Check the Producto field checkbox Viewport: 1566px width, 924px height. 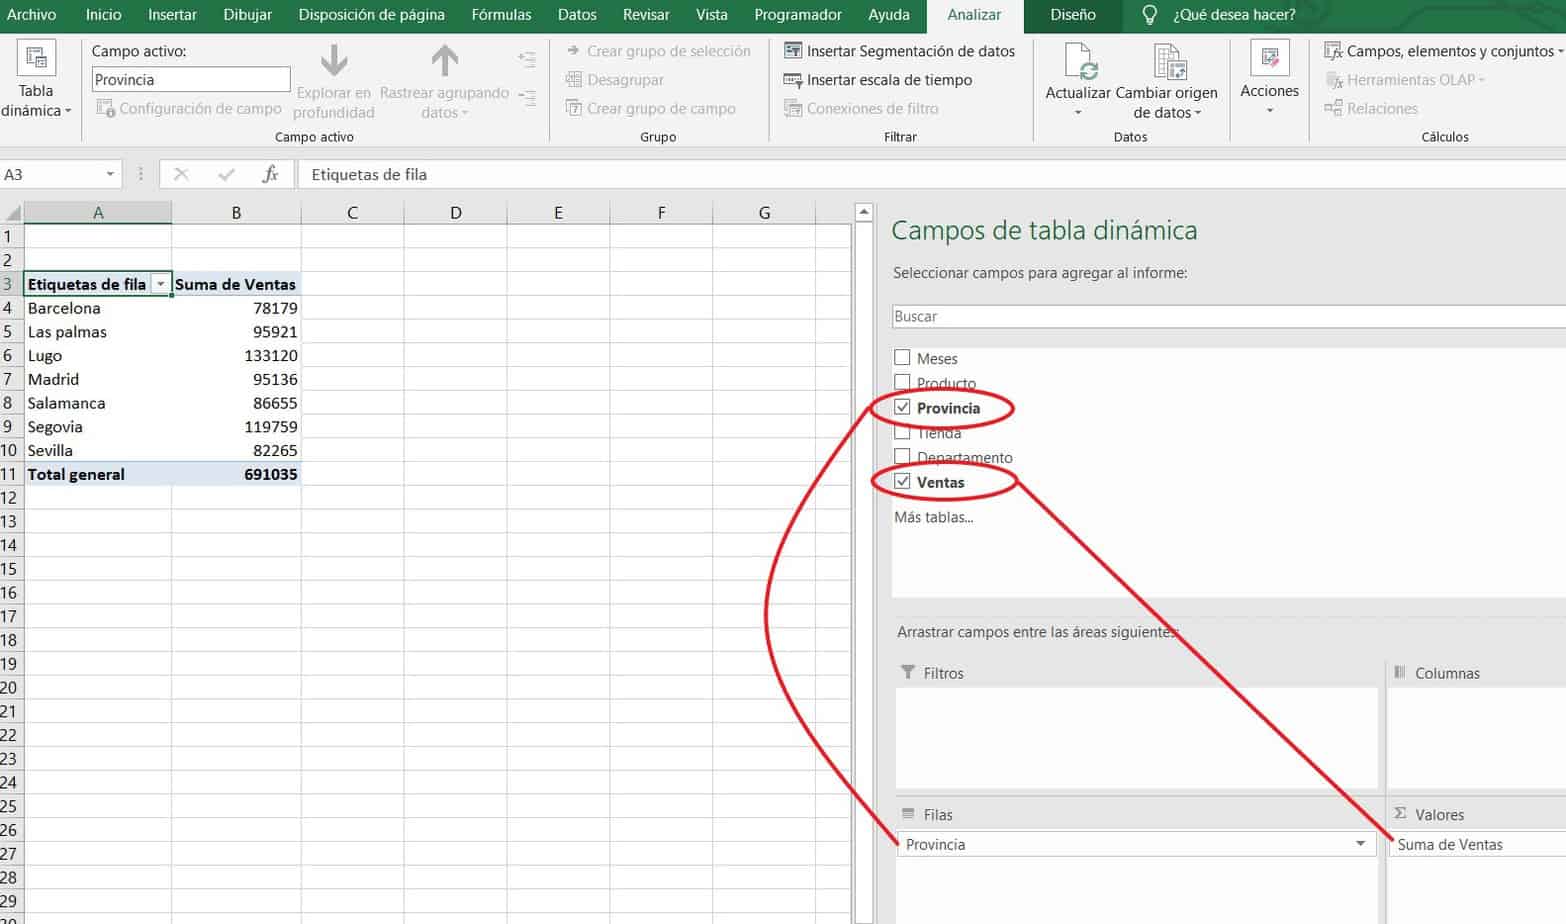[x=902, y=382]
